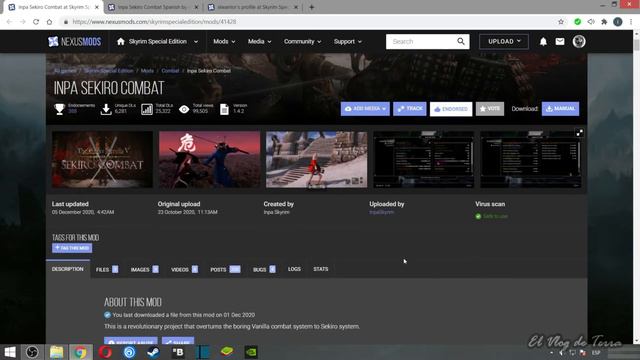Open the Community dropdown menu
Screen dimensions: 640x360
tap(302, 42)
